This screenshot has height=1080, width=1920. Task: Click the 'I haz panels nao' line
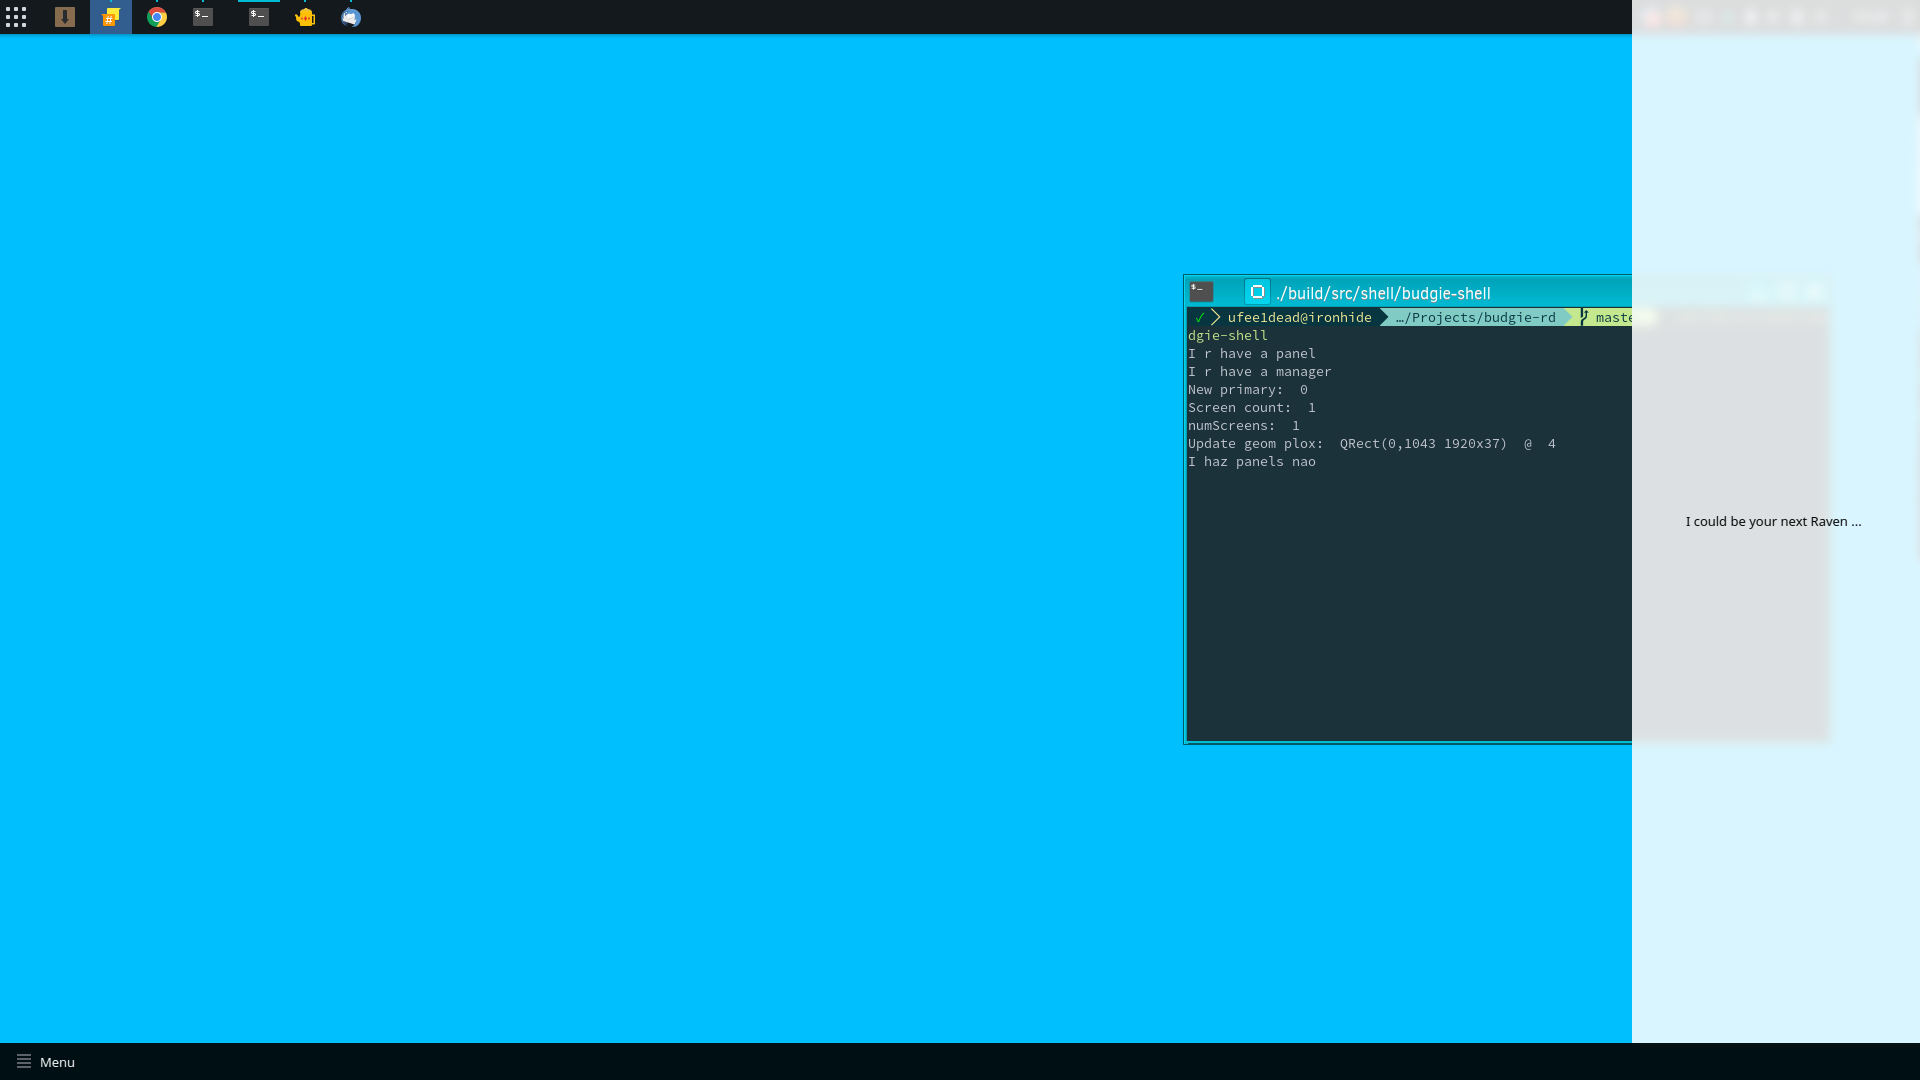click(x=1252, y=461)
